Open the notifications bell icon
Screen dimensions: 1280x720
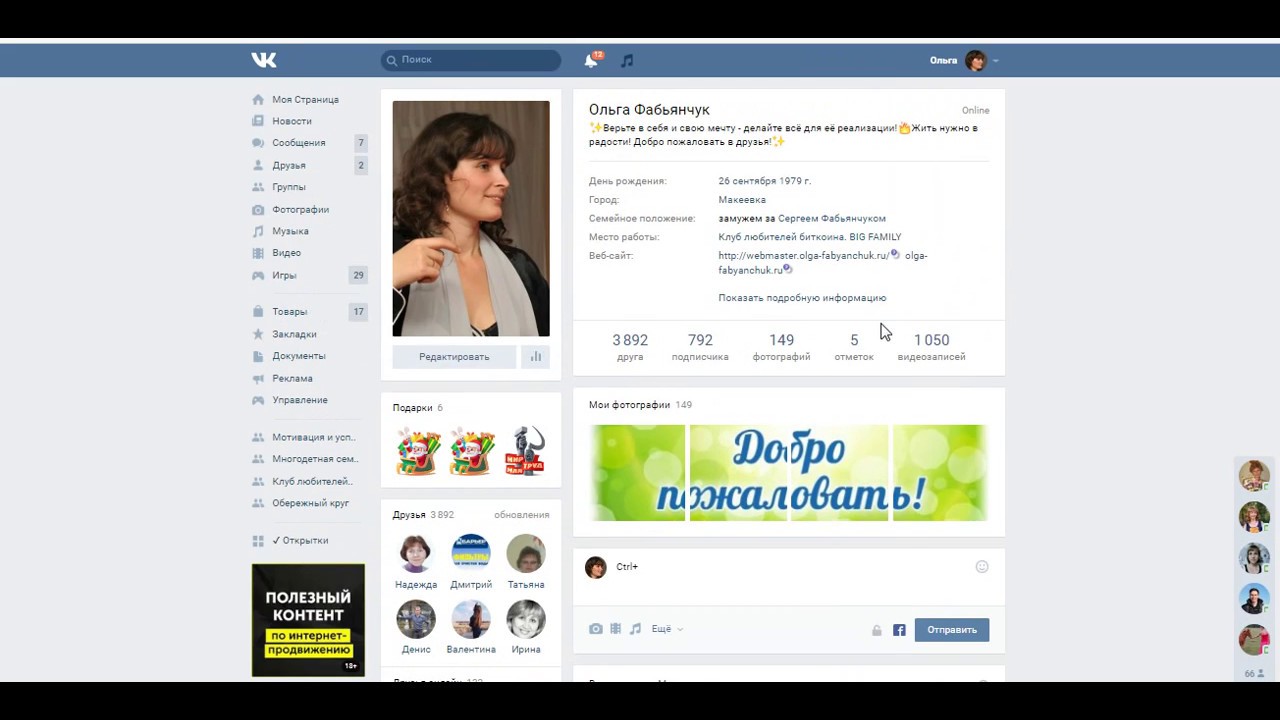(x=591, y=61)
